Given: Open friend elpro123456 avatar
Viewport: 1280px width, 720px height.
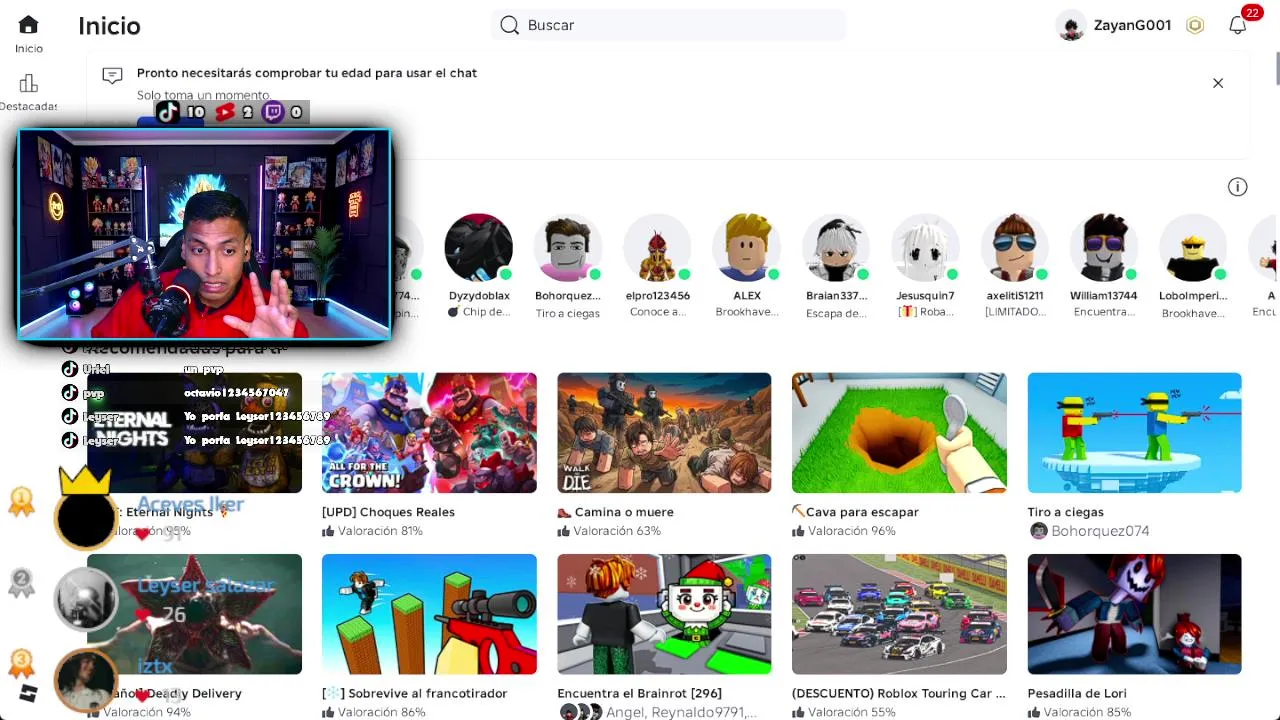Looking at the screenshot, I should pyautogui.click(x=657, y=248).
